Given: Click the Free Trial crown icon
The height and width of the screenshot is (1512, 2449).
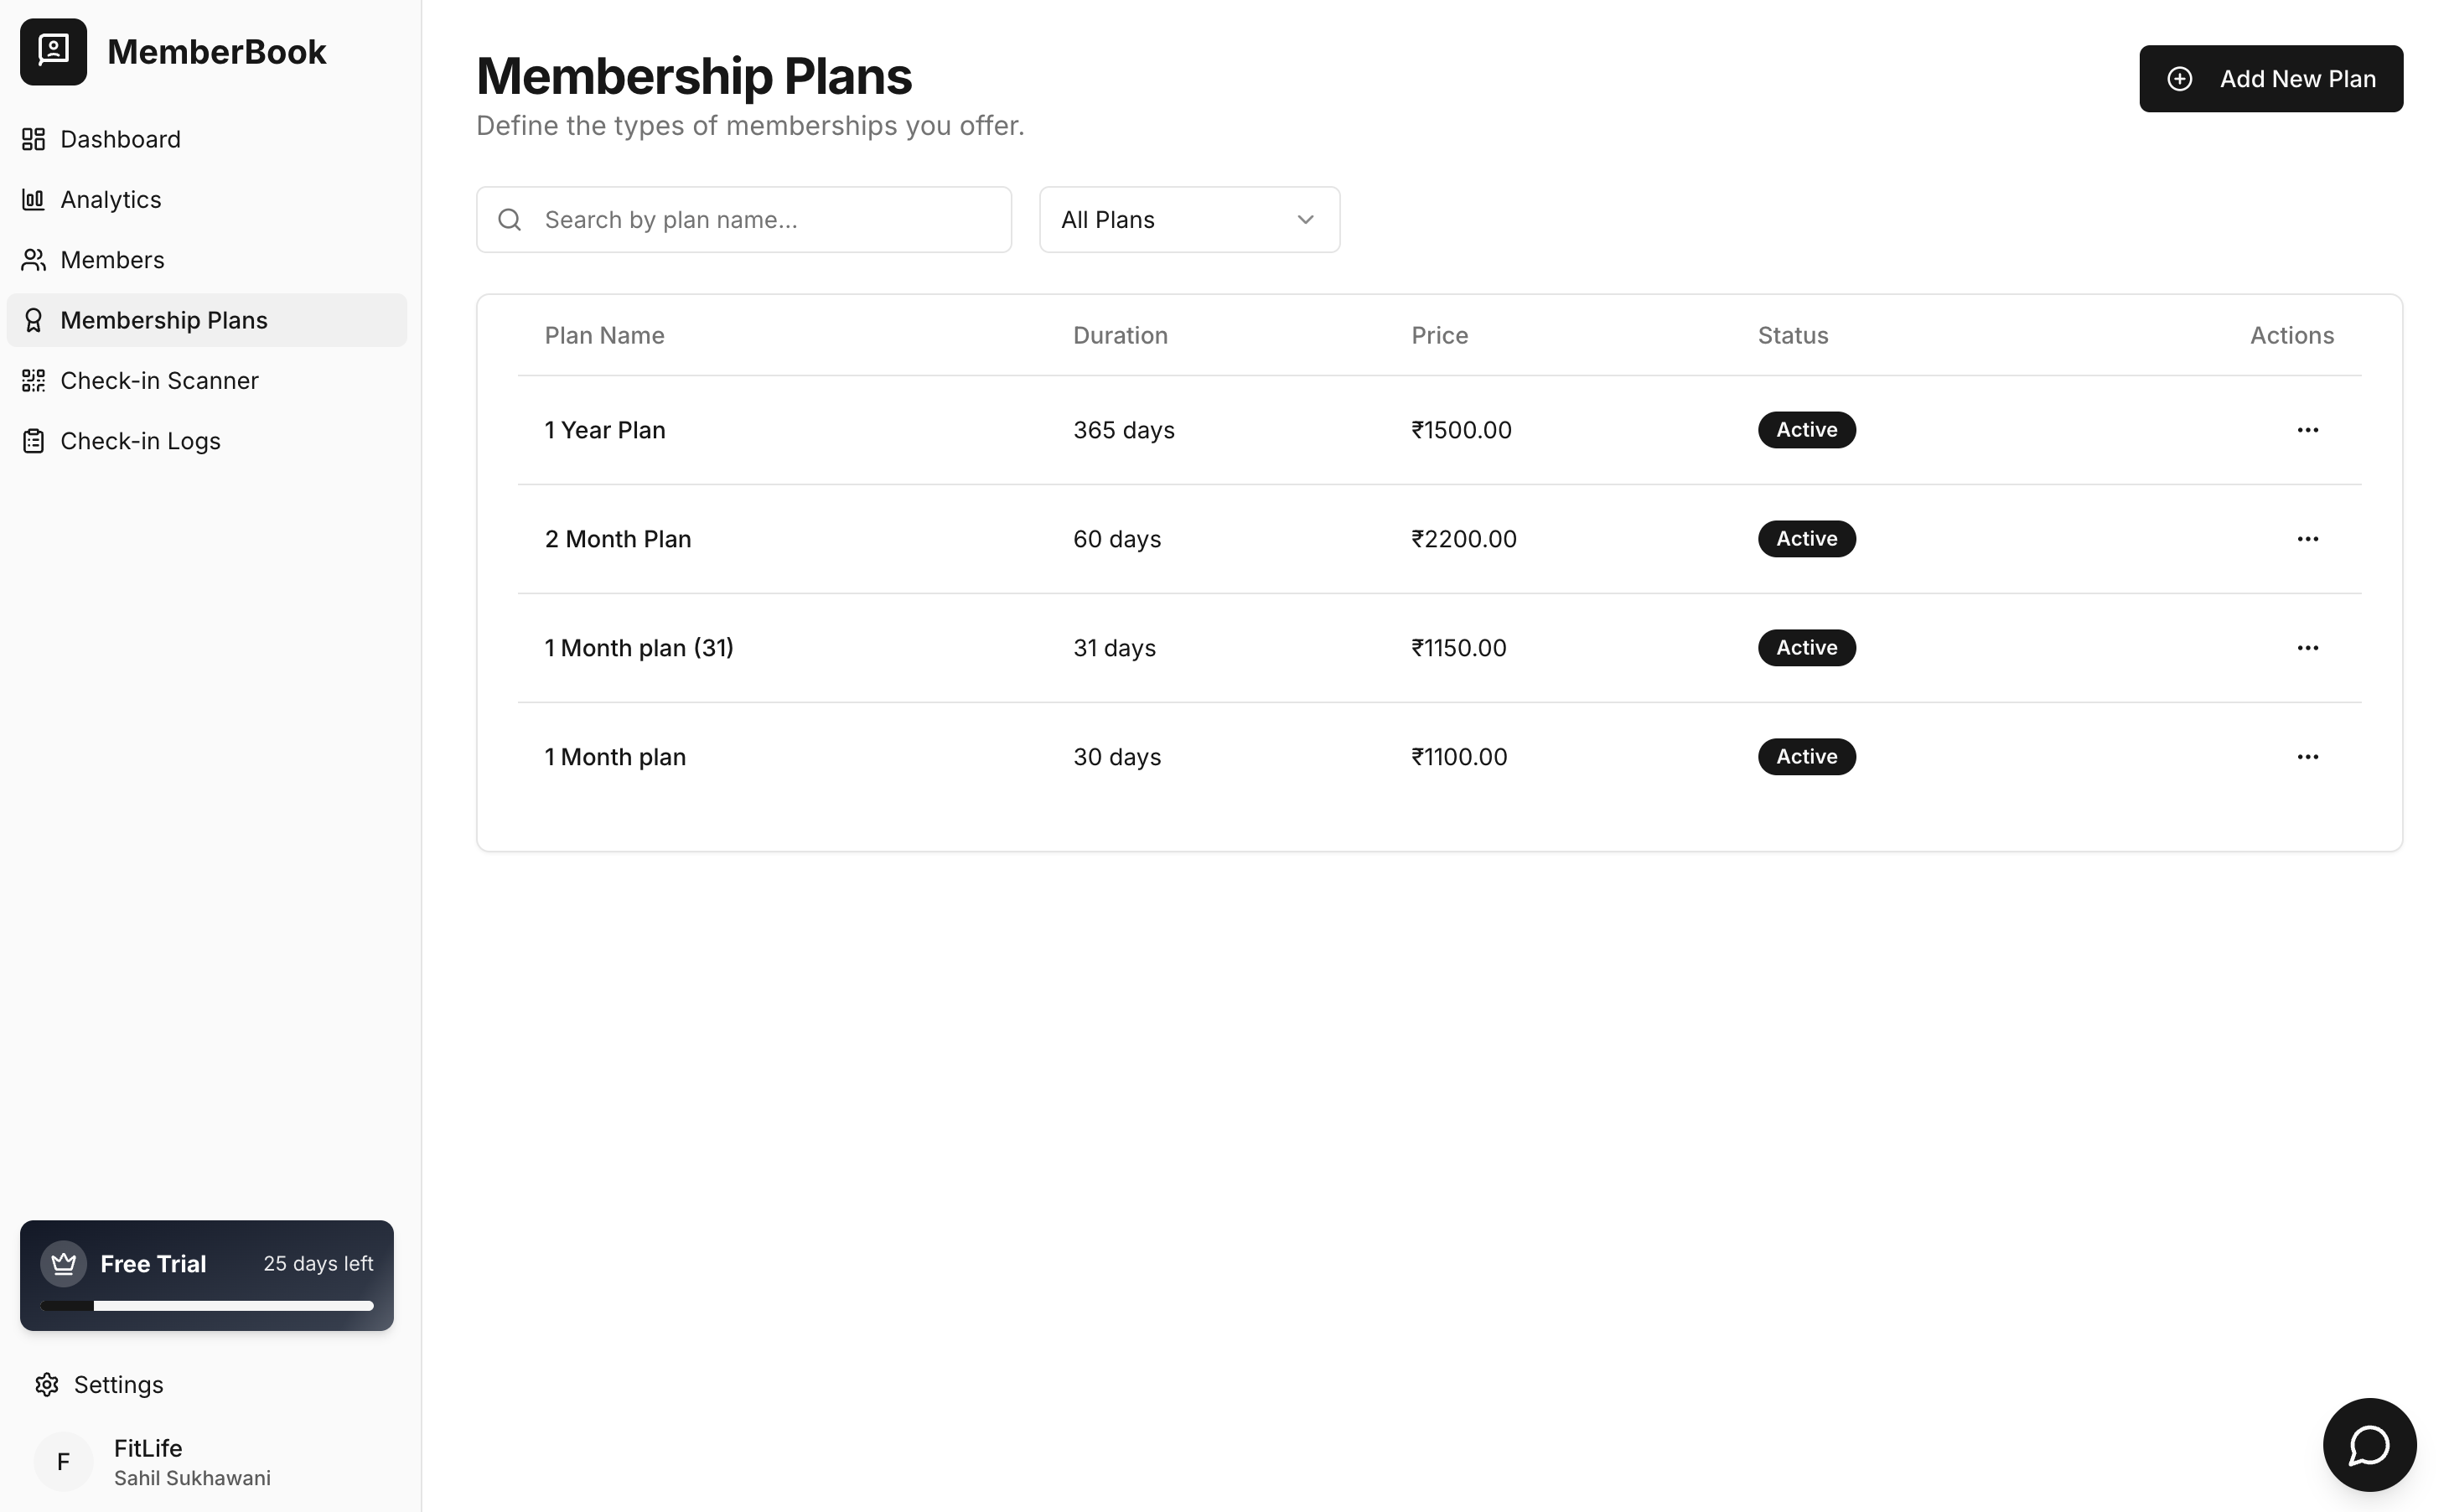Looking at the screenshot, I should (x=63, y=1263).
